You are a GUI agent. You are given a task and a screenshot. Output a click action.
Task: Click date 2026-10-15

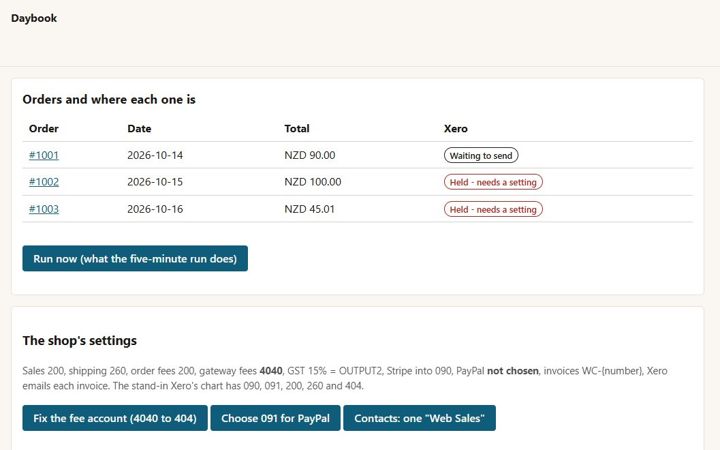tap(155, 182)
